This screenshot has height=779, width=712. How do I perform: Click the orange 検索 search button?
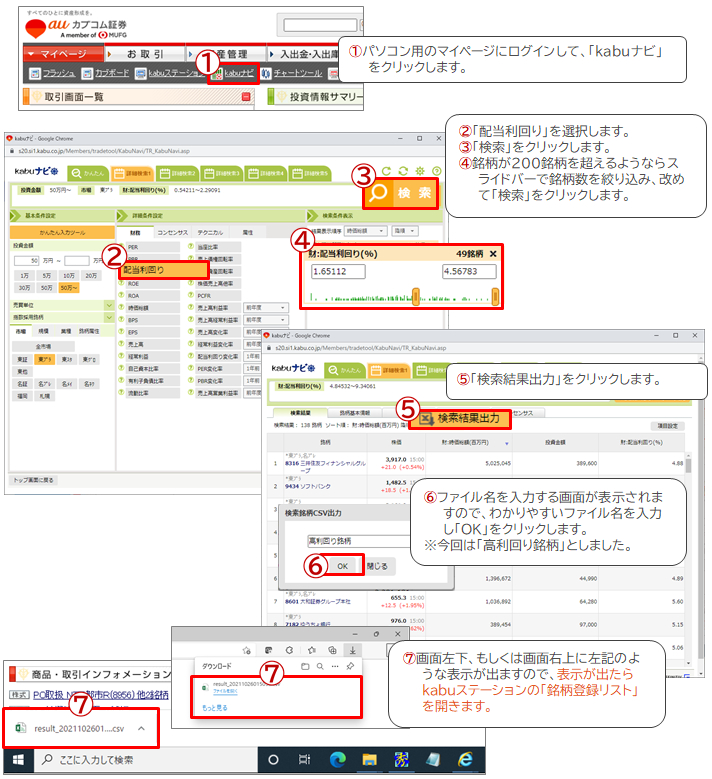[401, 193]
